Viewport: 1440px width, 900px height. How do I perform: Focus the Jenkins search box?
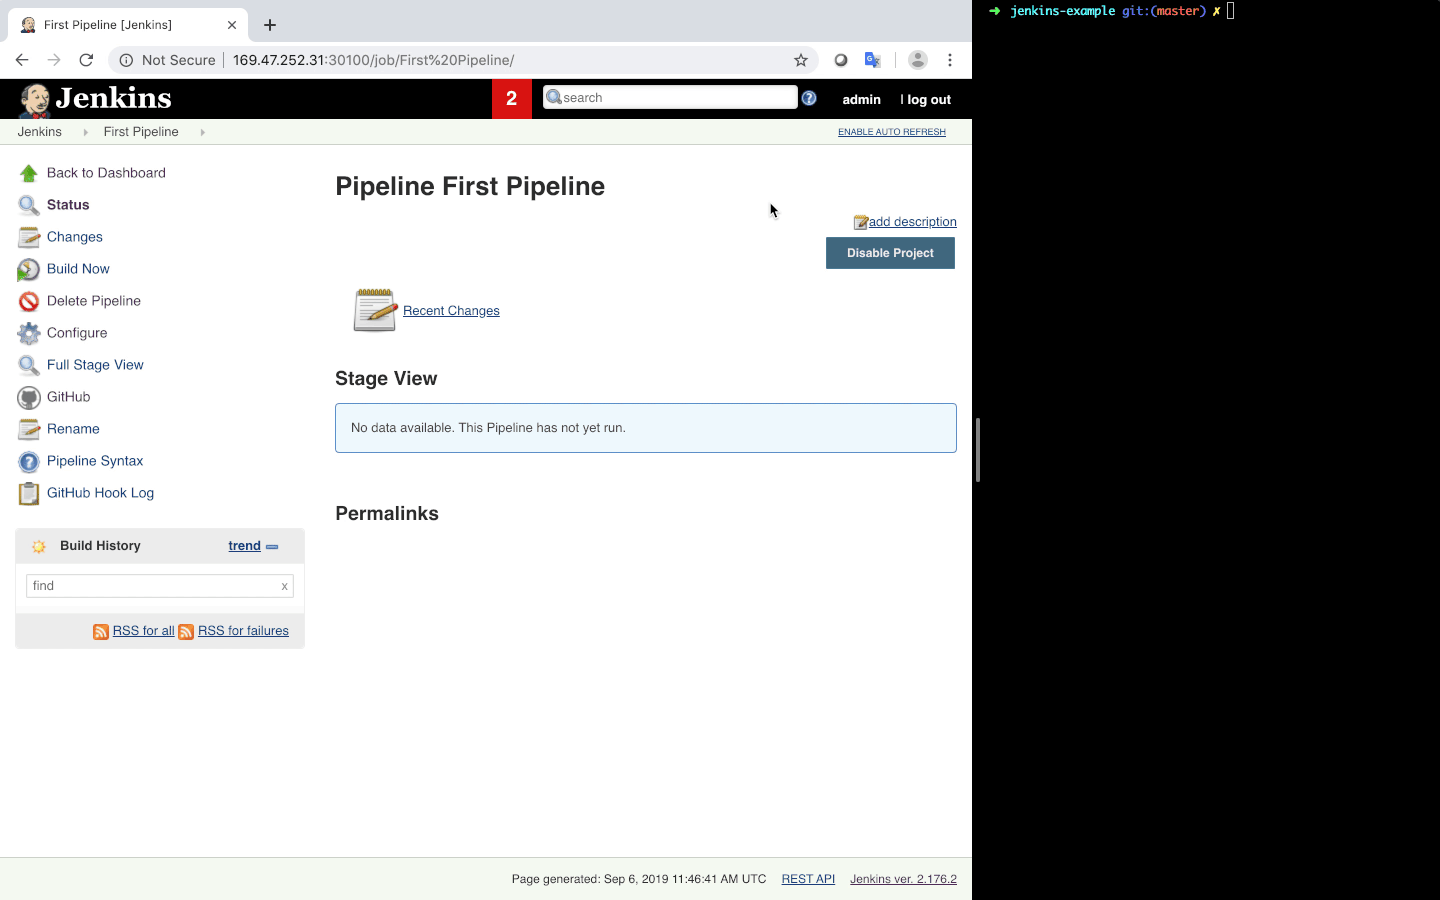tap(670, 97)
